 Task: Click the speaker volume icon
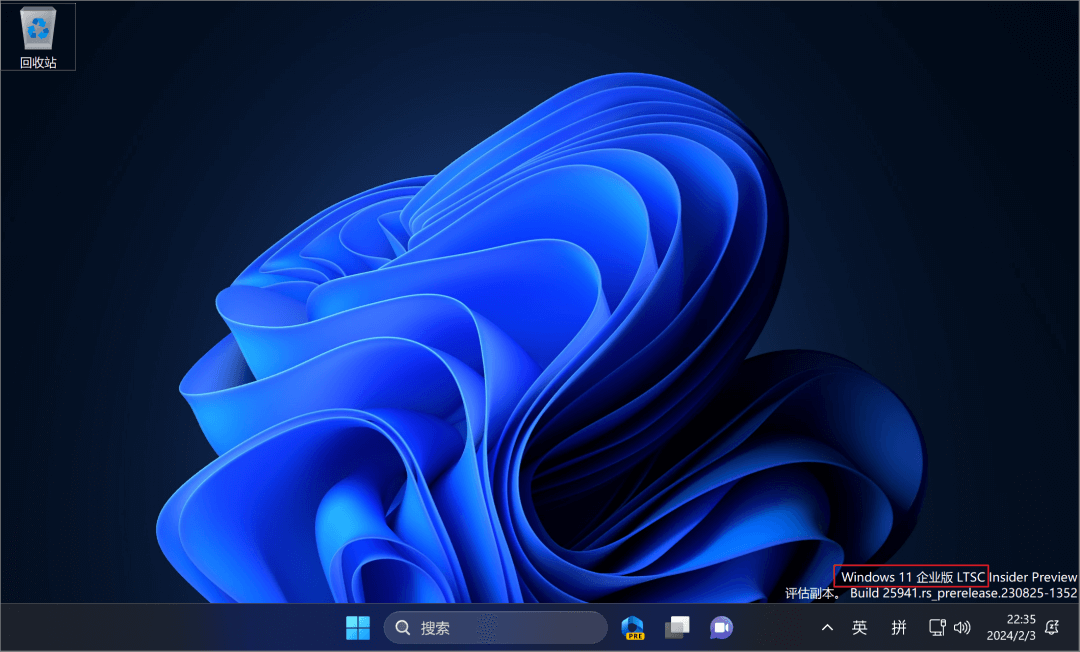963,628
